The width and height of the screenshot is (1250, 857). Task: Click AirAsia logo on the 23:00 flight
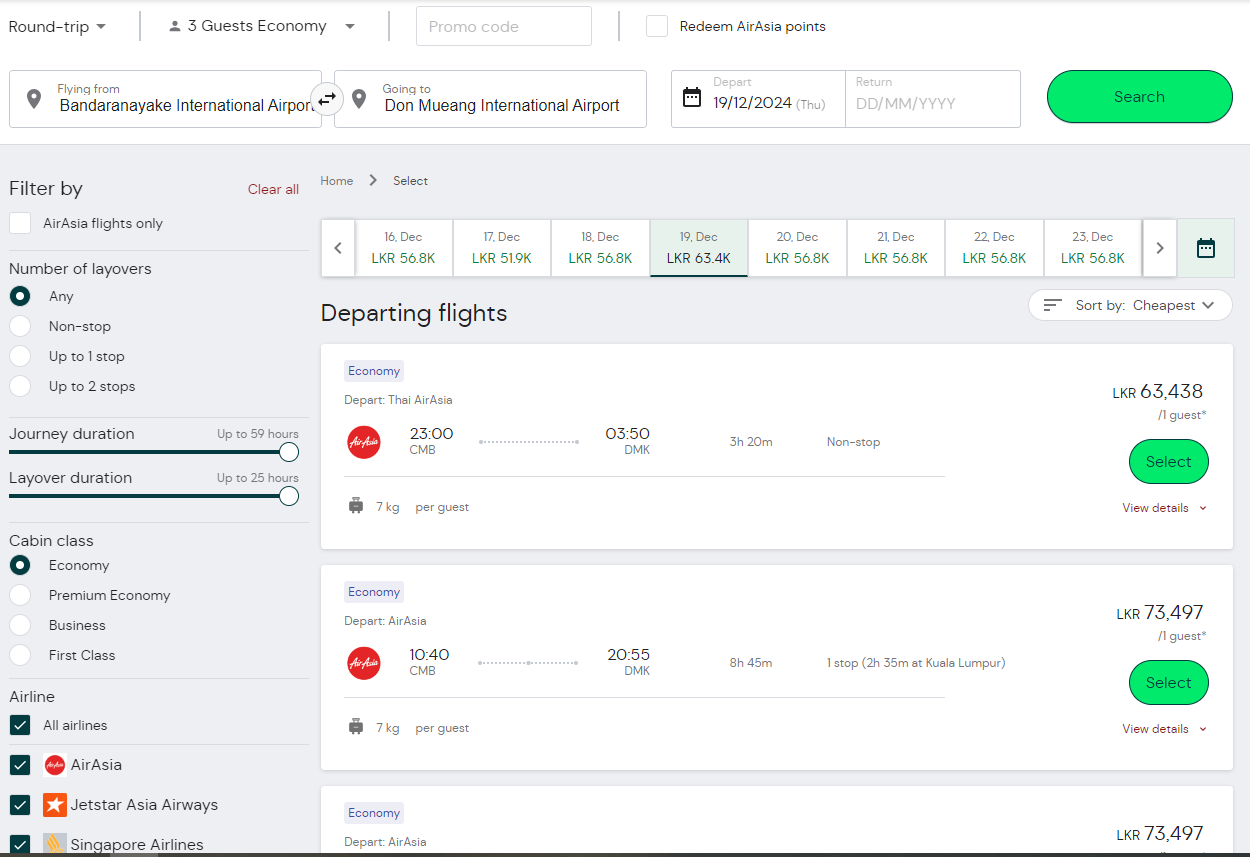click(364, 442)
